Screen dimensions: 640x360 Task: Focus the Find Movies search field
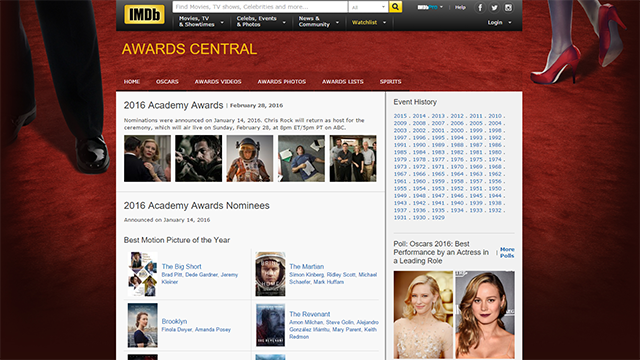tap(260, 7)
